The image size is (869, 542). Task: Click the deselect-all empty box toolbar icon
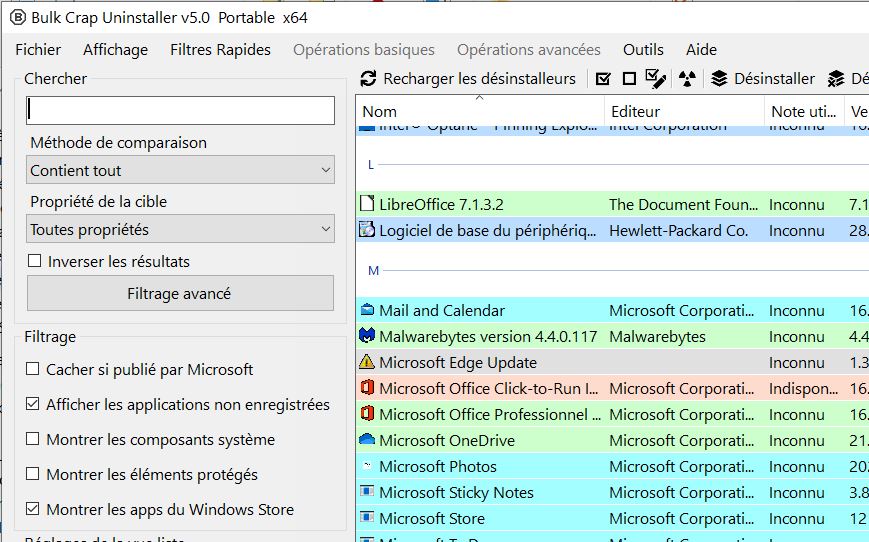coord(629,79)
